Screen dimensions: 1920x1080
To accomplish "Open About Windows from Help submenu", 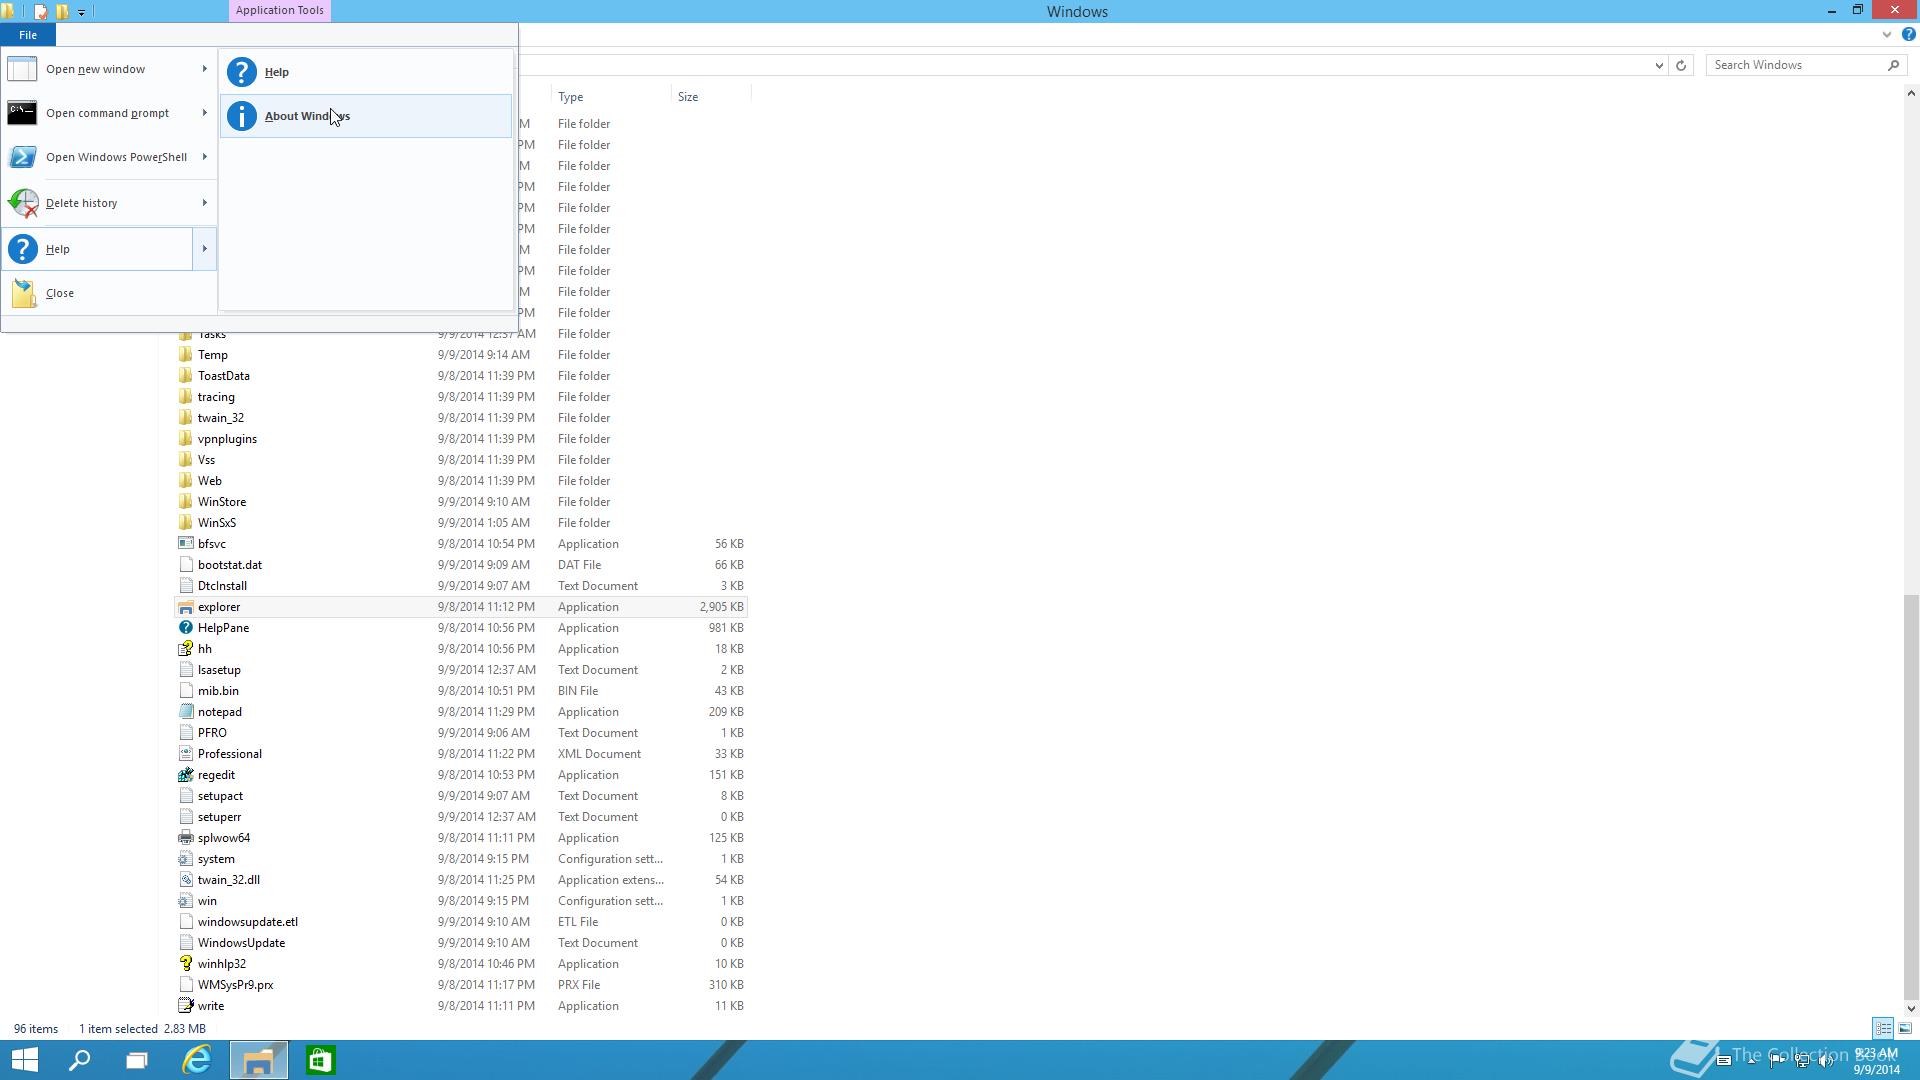I will pyautogui.click(x=366, y=116).
